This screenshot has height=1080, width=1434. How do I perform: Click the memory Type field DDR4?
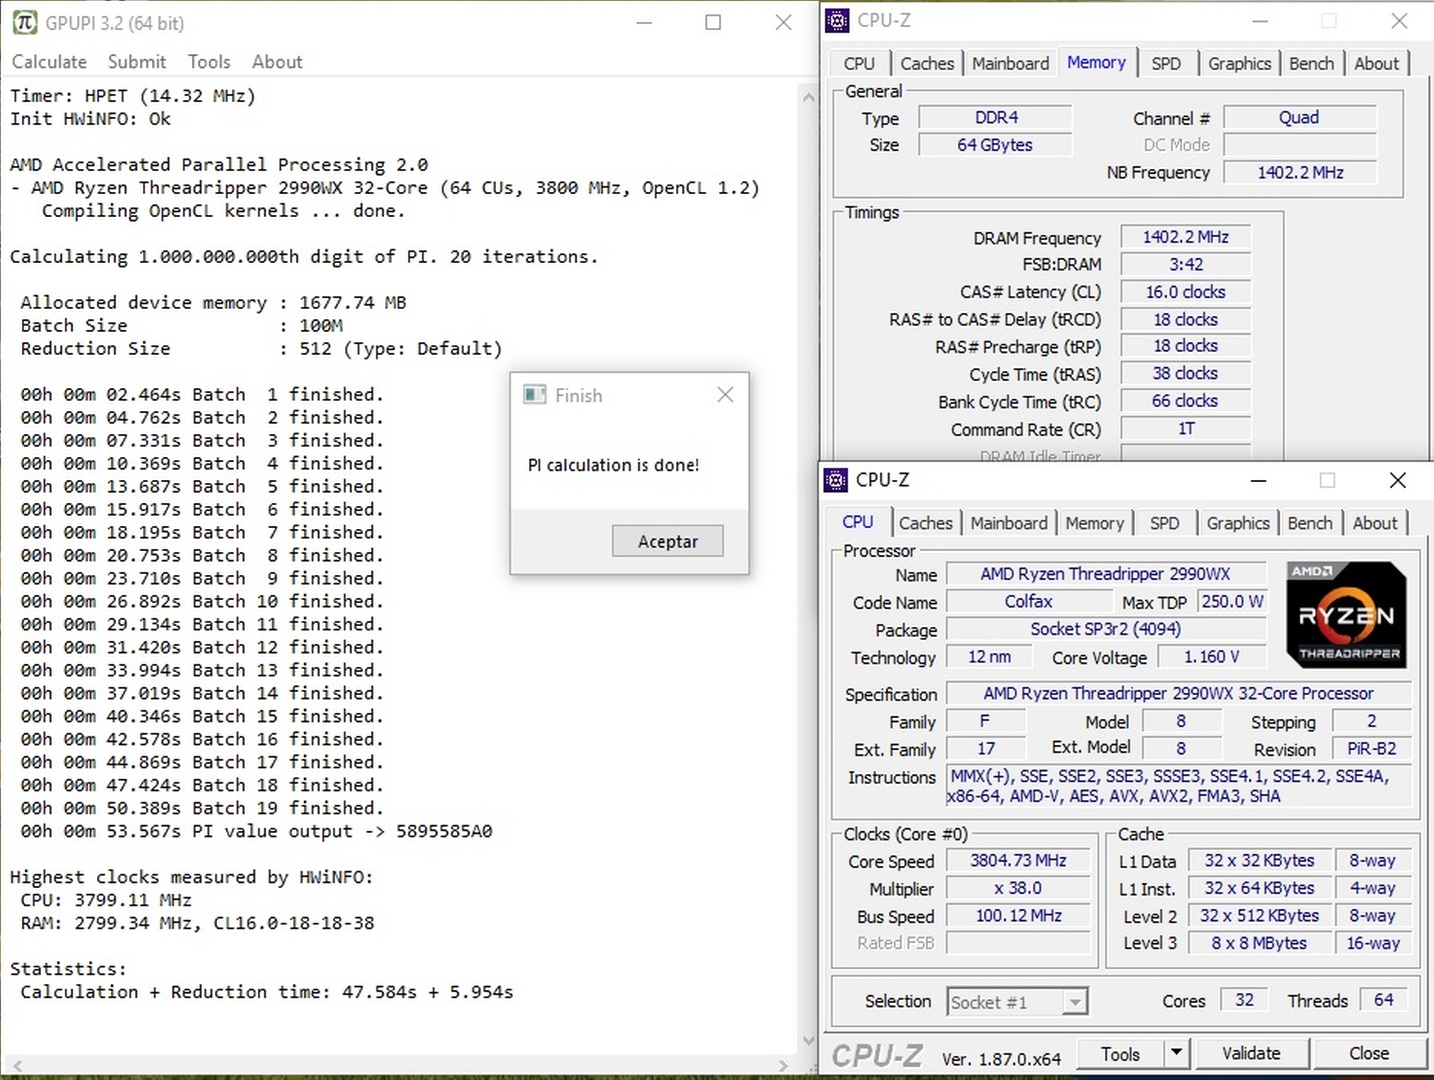pyautogui.click(x=996, y=117)
